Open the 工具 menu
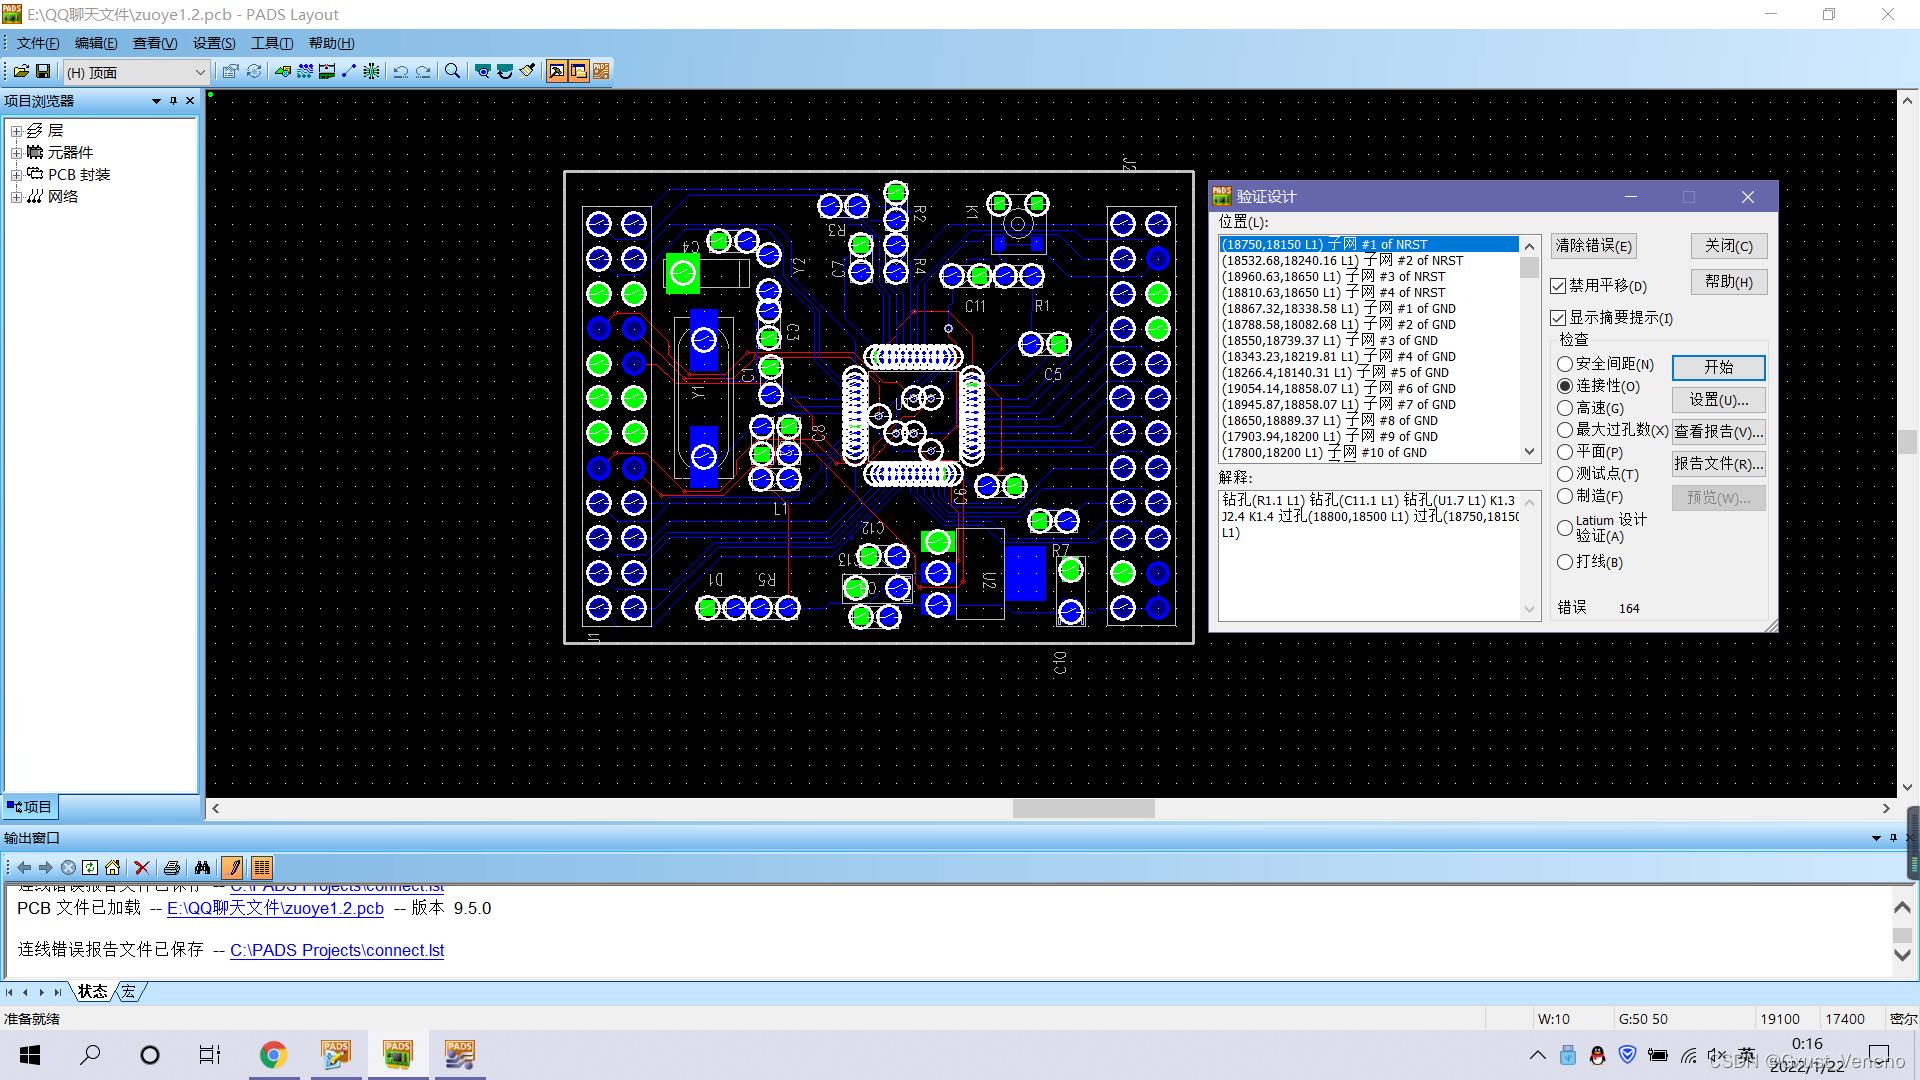This screenshot has width=1920, height=1080. pyautogui.click(x=271, y=43)
